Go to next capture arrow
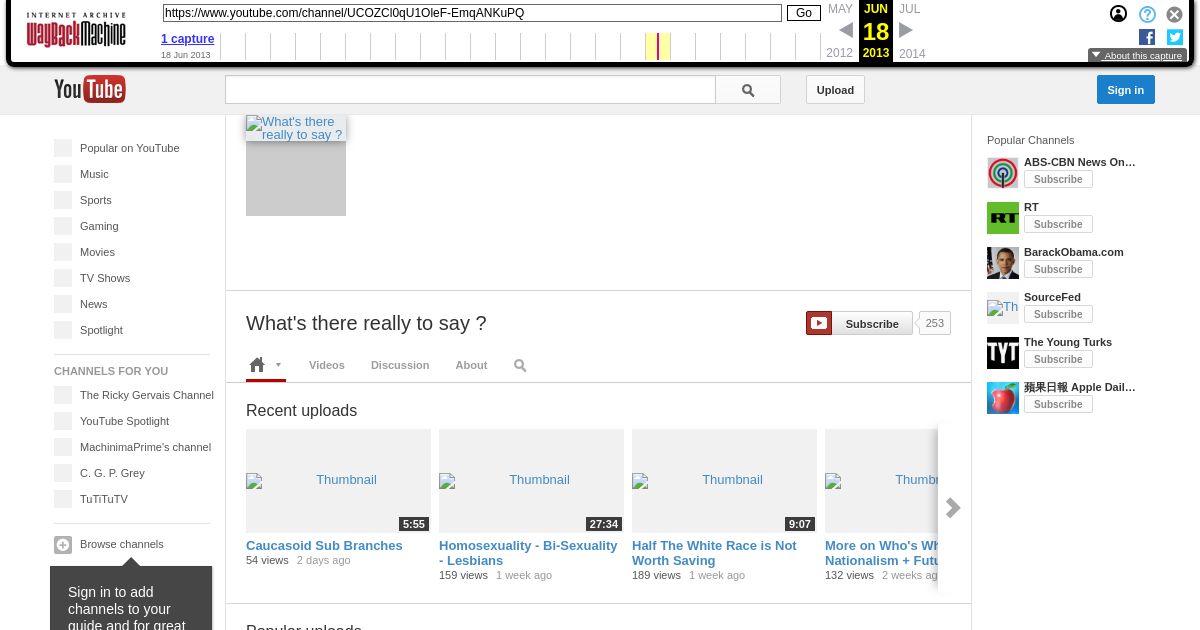The height and width of the screenshot is (630, 1200). pyautogui.click(x=906, y=31)
